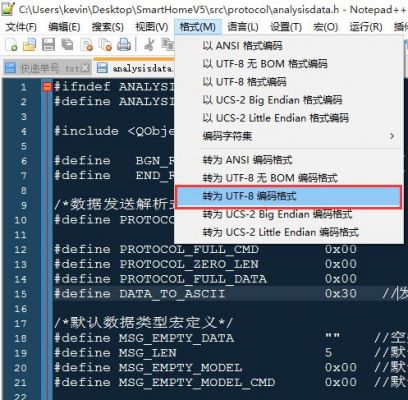Click the /*数据发送解析 comment on line 9
408x400 pixels.
pyautogui.click(x=114, y=205)
